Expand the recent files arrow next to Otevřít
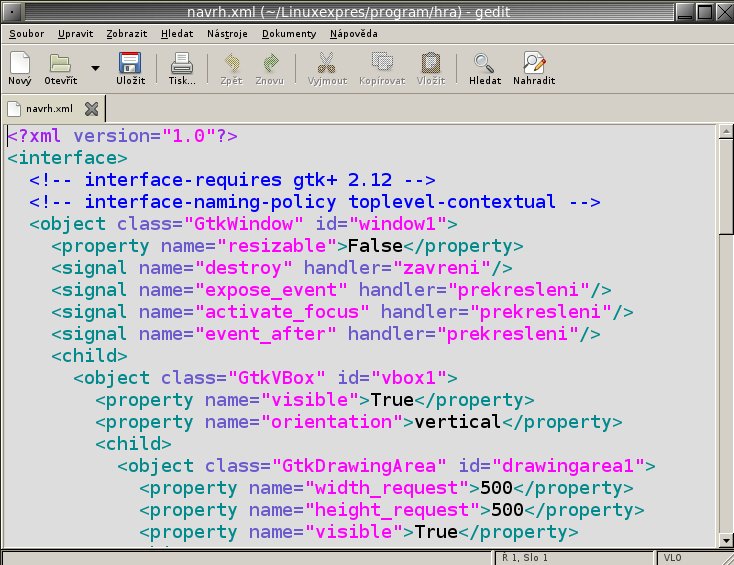 95,68
